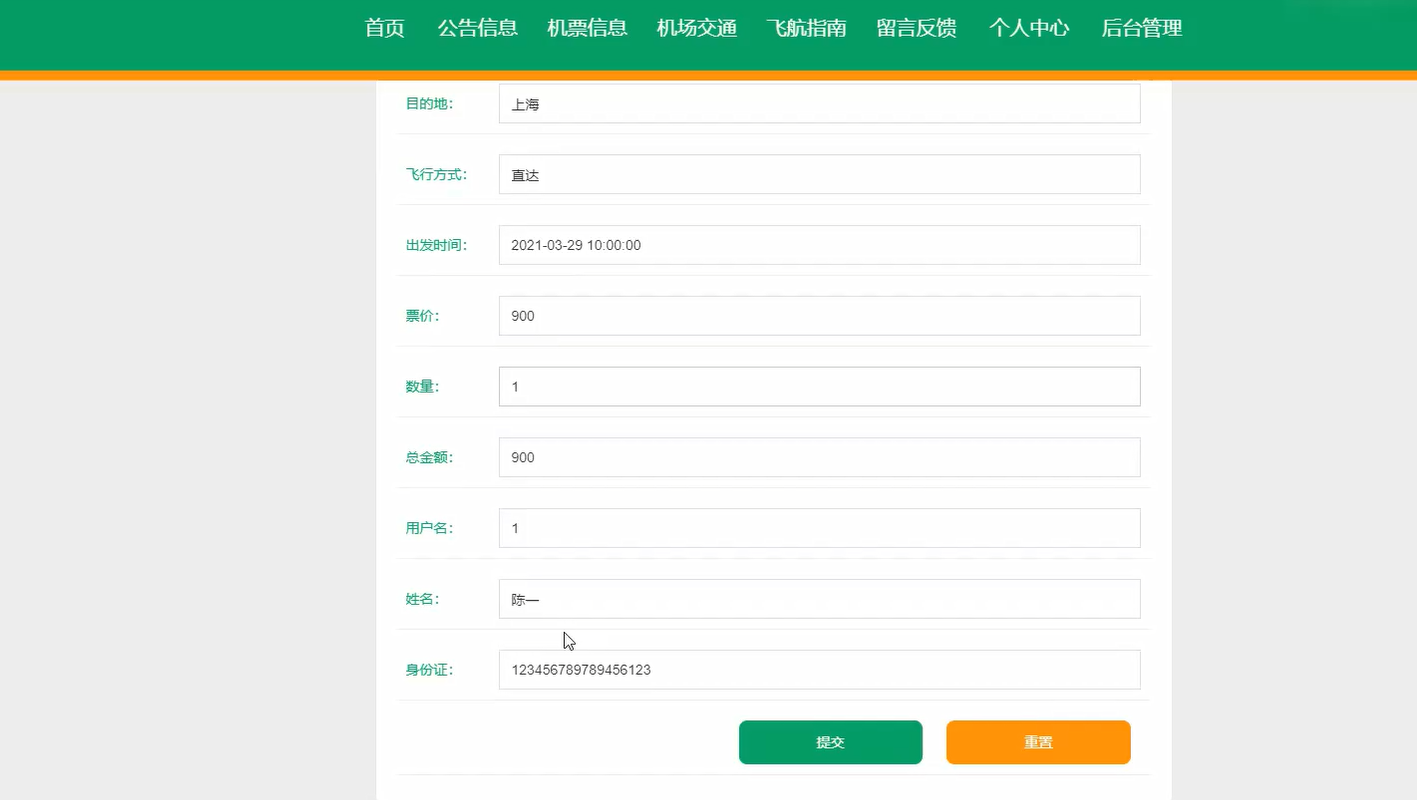Click the 飞行方式: label text

click(x=436, y=174)
